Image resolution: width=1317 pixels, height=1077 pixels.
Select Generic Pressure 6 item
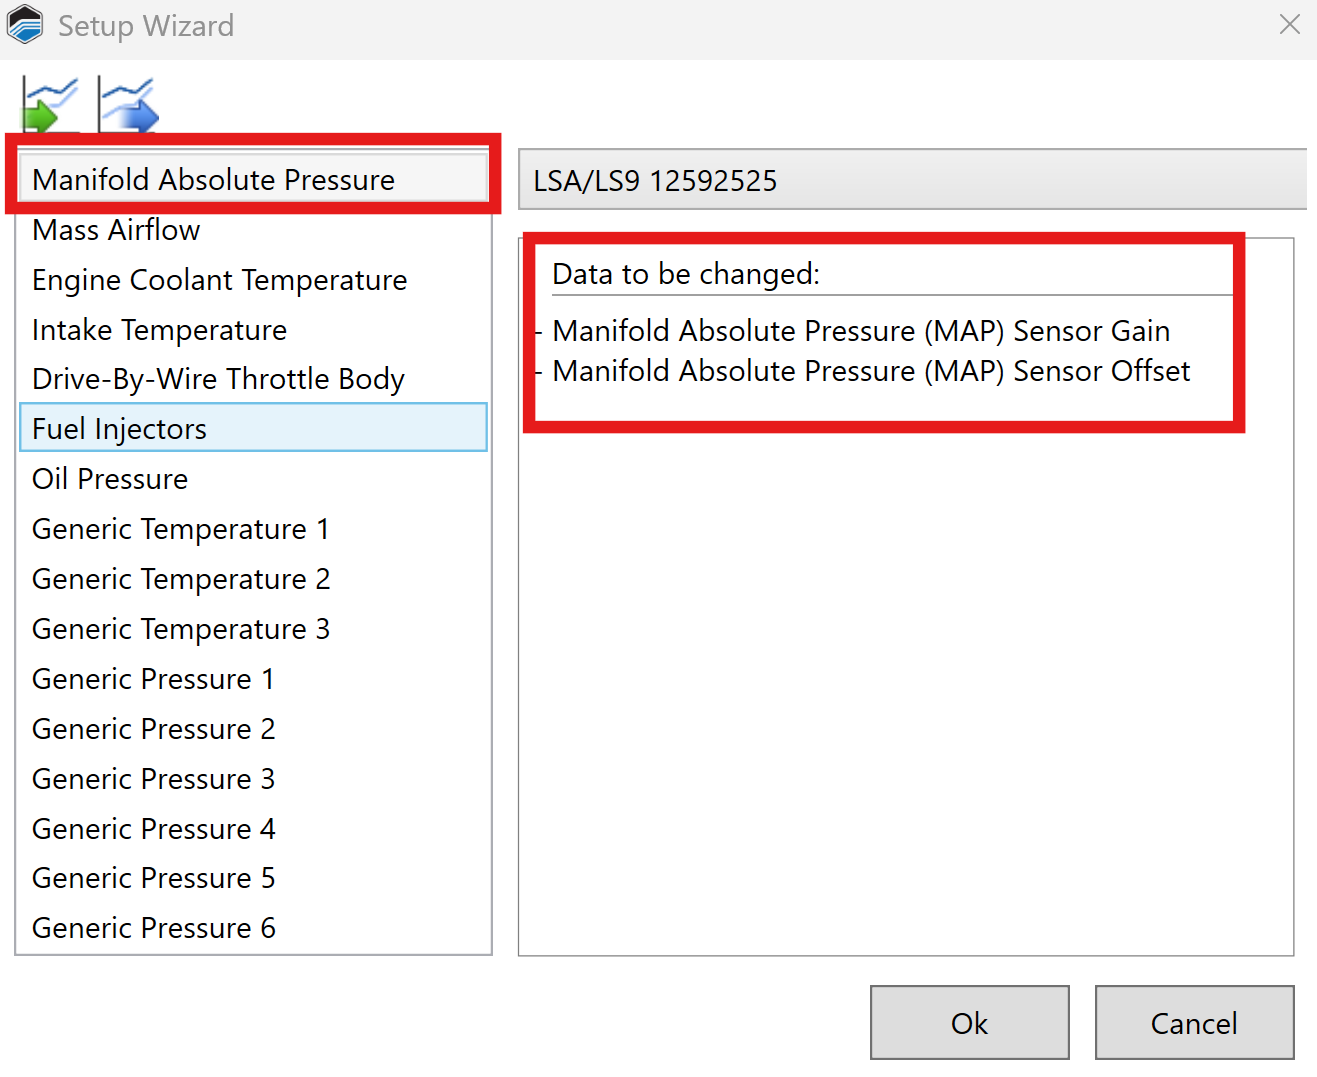[153, 928]
